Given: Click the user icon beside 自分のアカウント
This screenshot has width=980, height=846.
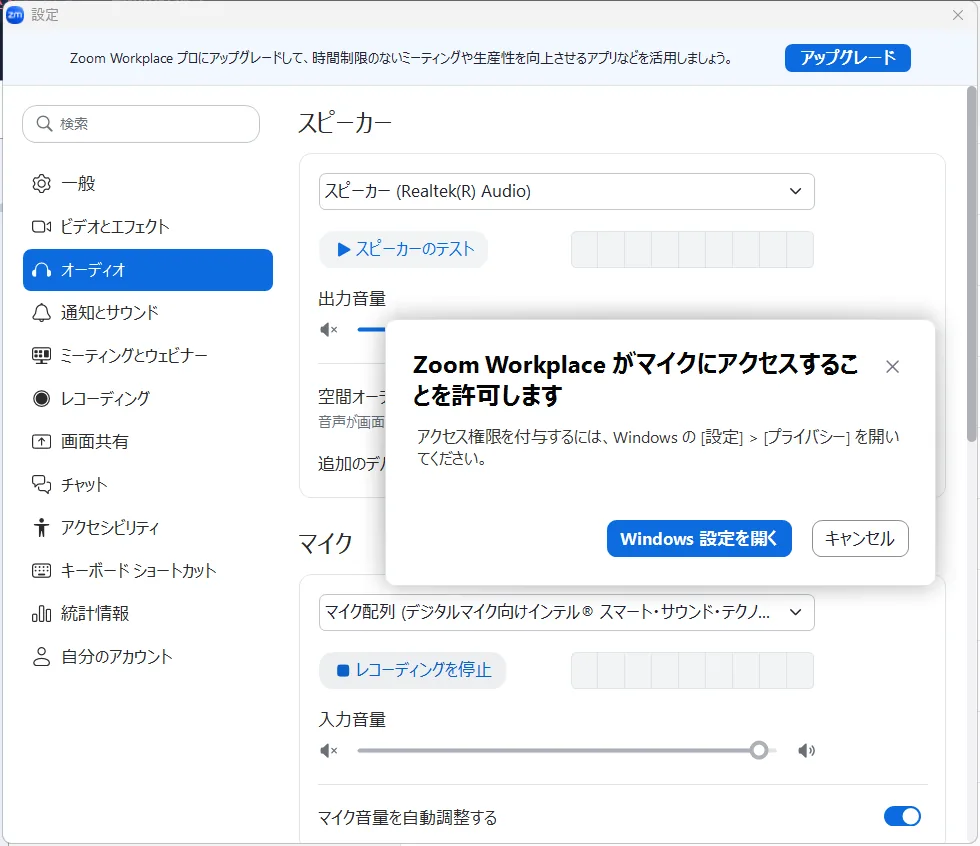Looking at the screenshot, I should pos(41,657).
